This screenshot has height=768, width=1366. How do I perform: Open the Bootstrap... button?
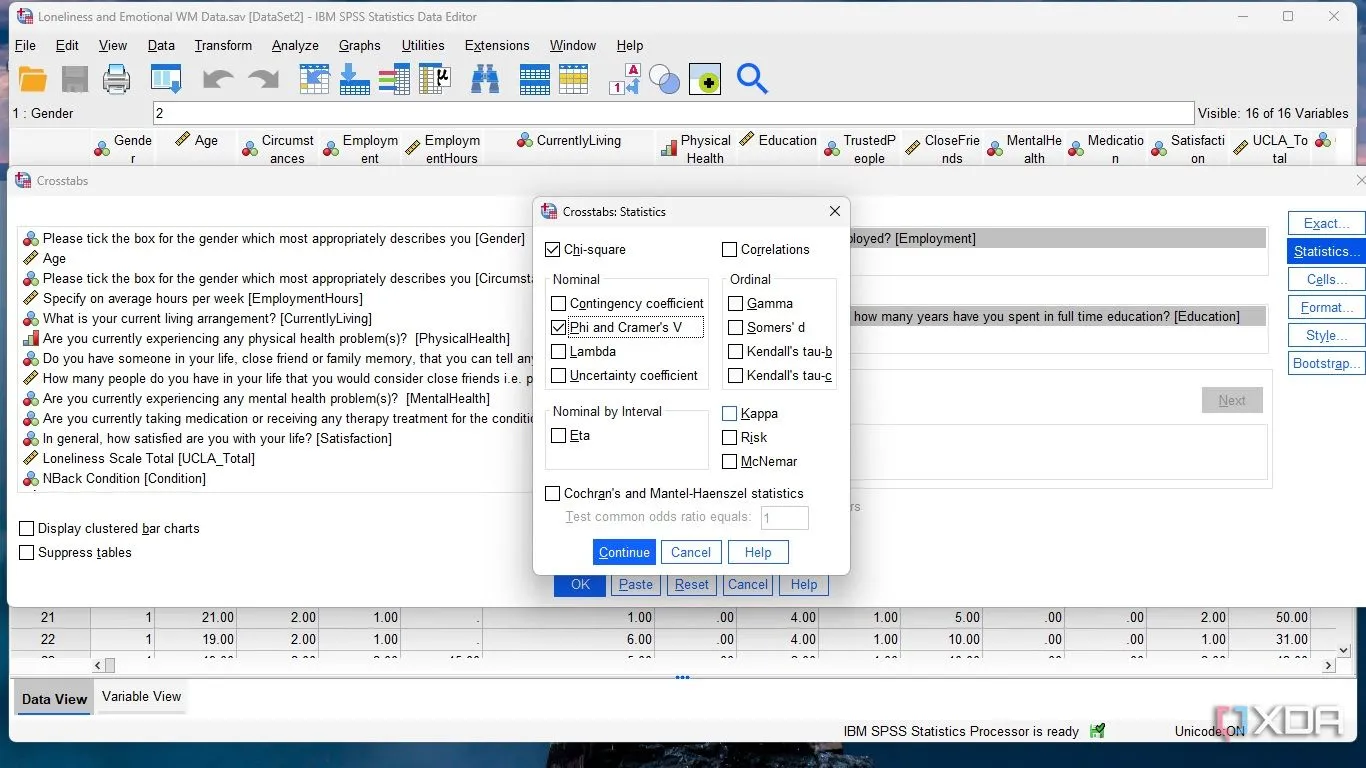[x=1326, y=363]
